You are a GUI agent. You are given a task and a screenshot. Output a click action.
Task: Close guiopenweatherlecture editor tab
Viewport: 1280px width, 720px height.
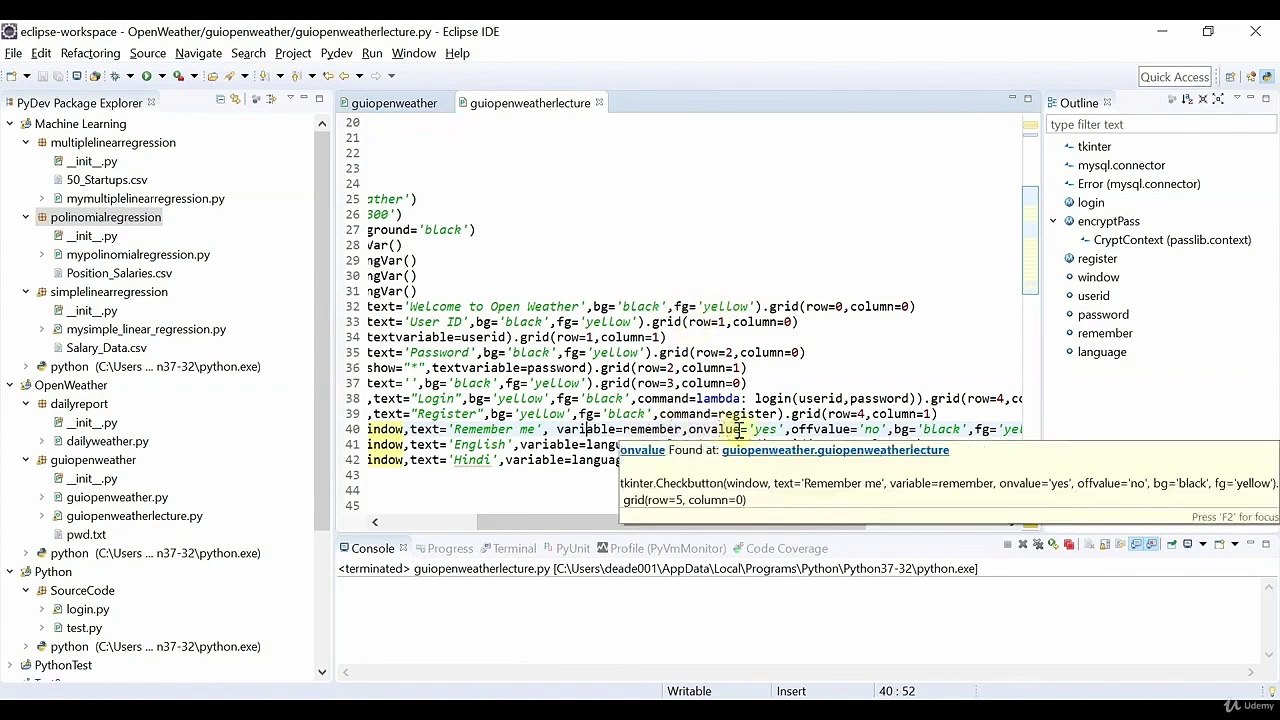click(599, 102)
